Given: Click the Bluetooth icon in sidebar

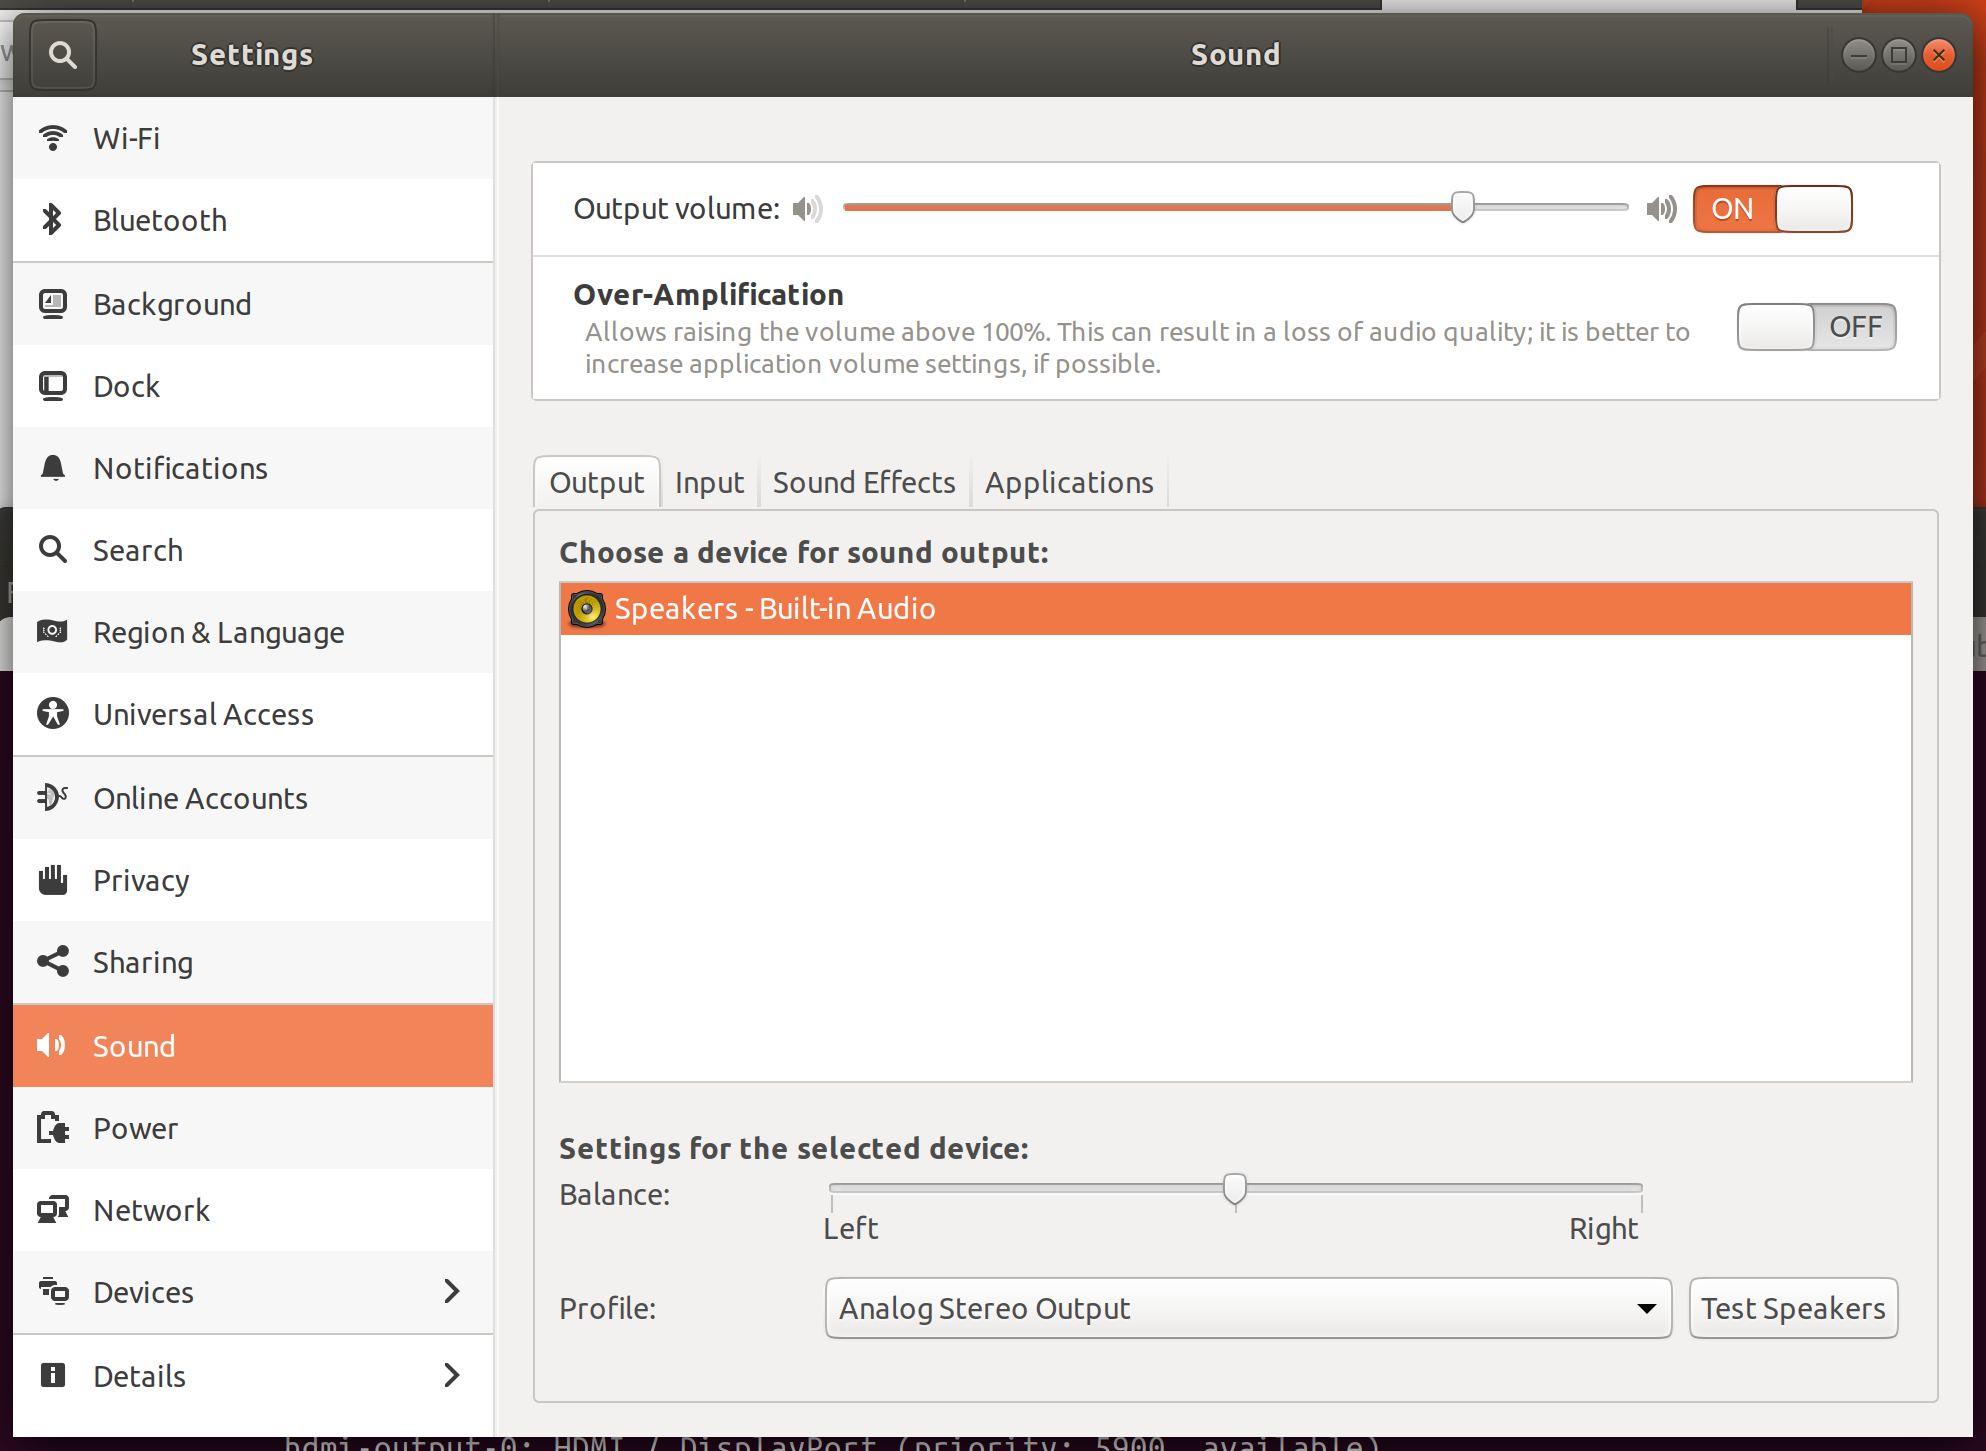Looking at the screenshot, I should click(x=53, y=220).
